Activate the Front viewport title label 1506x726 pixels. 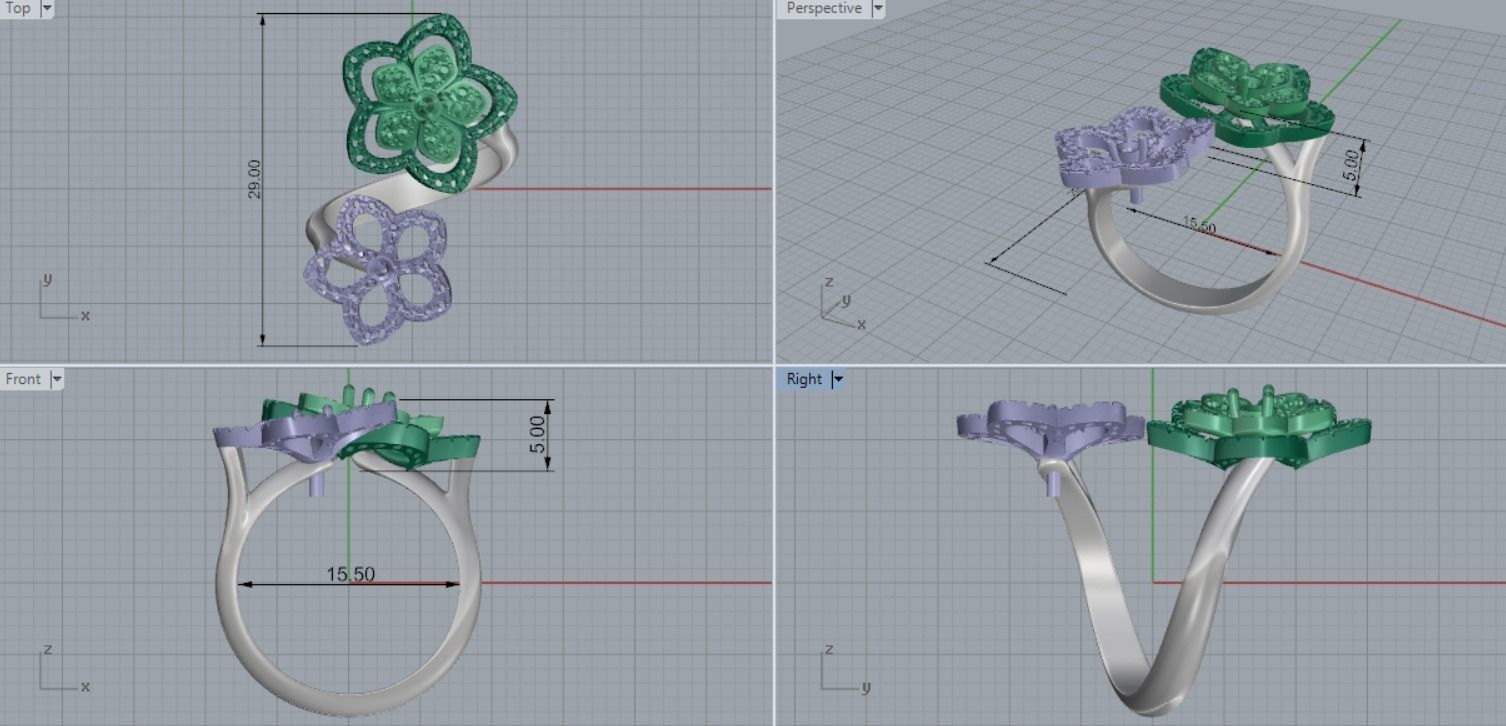click(23, 379)
